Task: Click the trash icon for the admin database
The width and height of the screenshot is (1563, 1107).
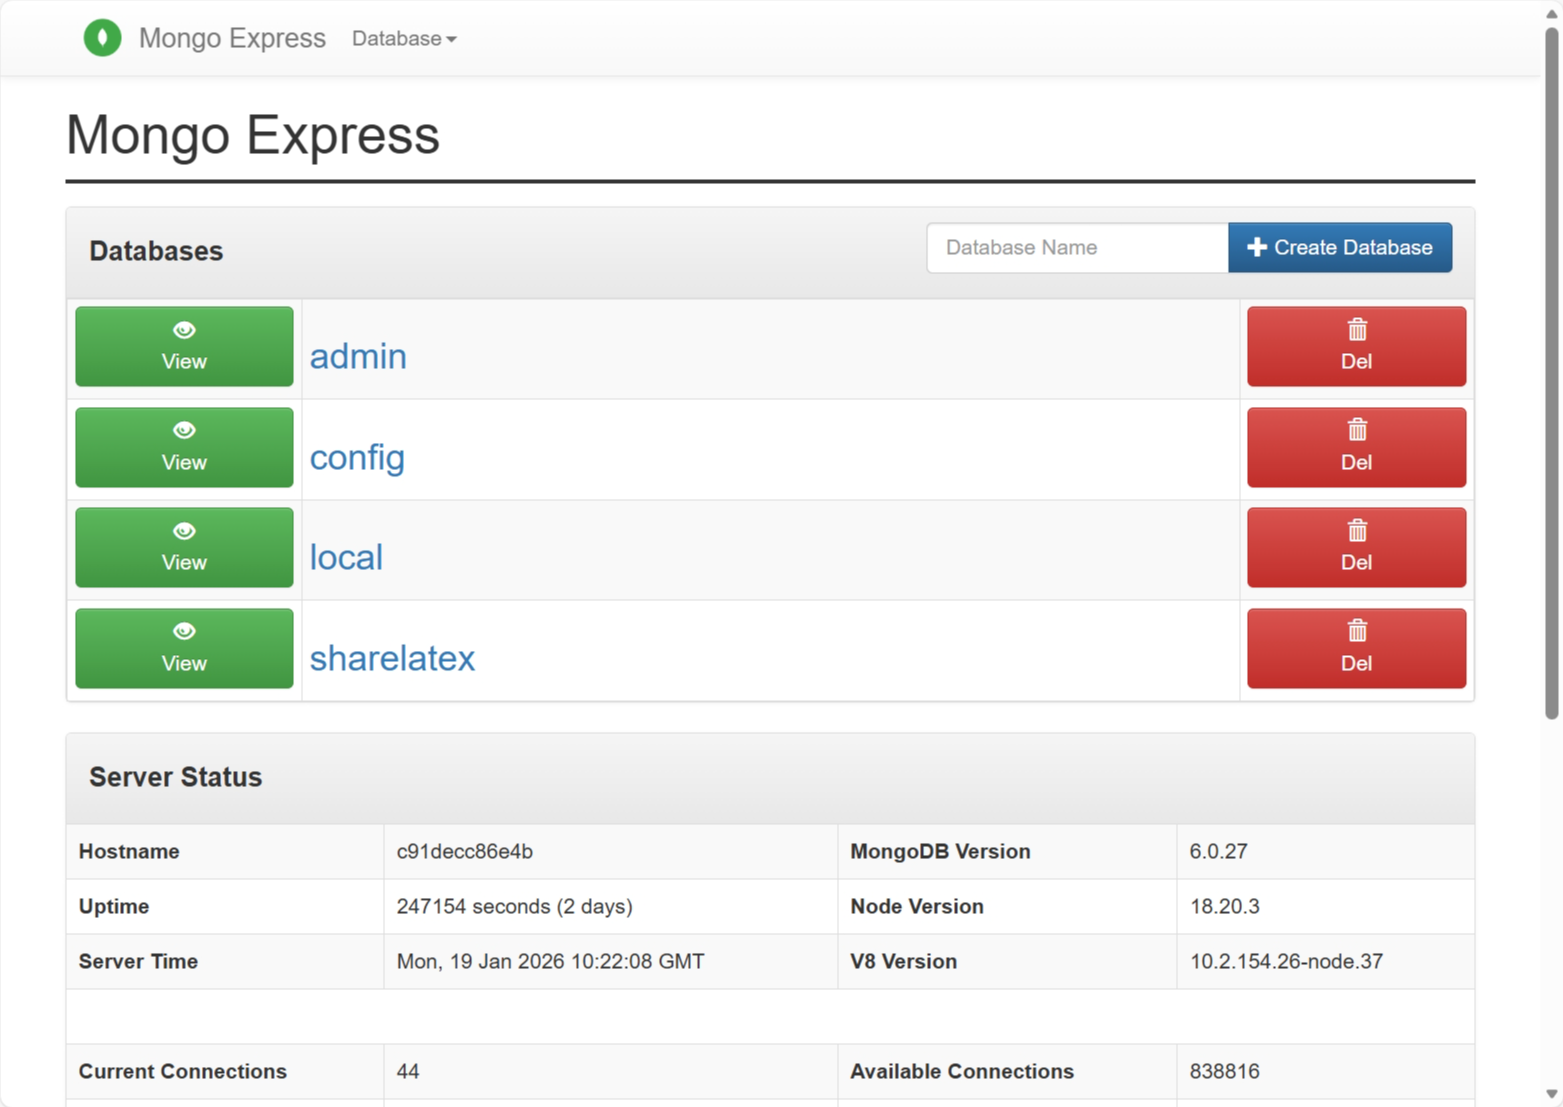Action: (x=1356, y=330)
